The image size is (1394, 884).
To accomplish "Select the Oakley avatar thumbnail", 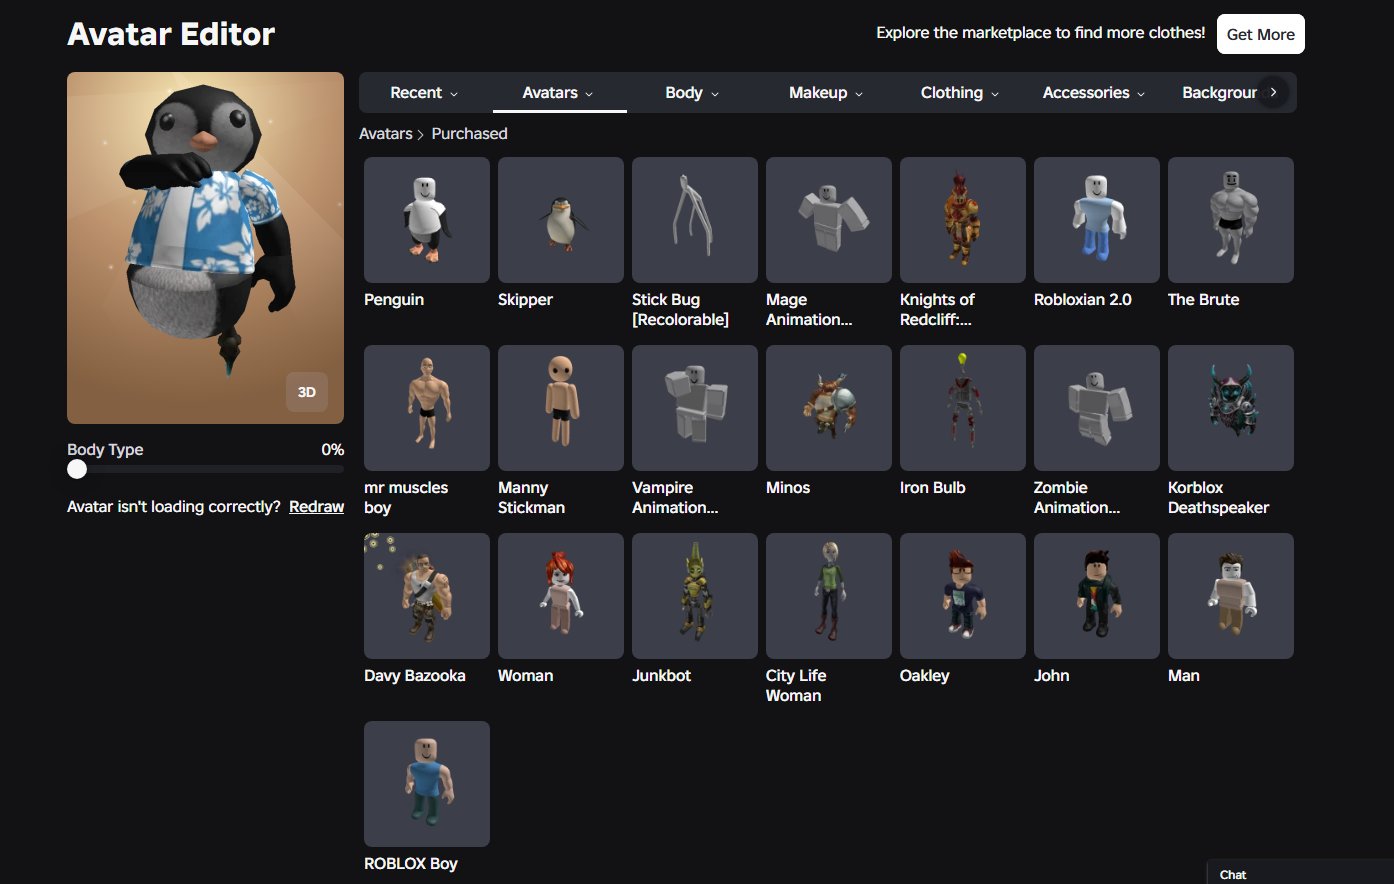I will pyautogui.click(x=963, y=596).
